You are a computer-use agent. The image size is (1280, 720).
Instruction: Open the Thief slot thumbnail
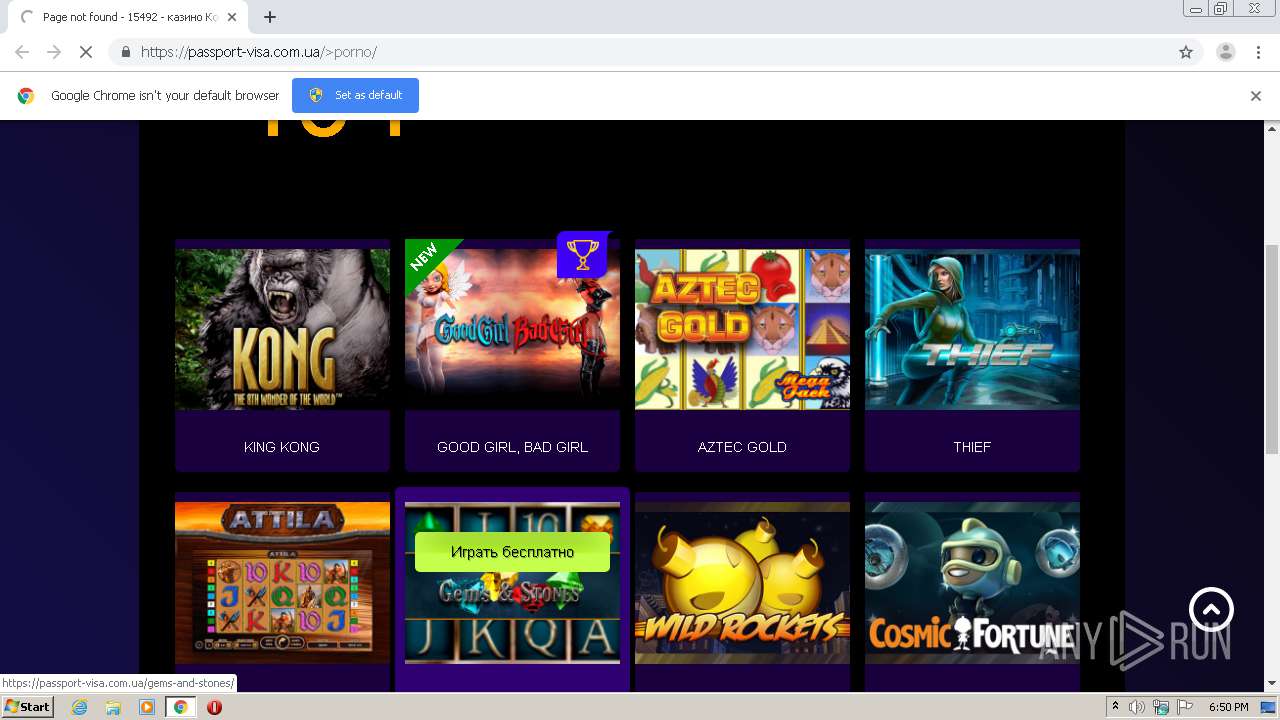972,329
